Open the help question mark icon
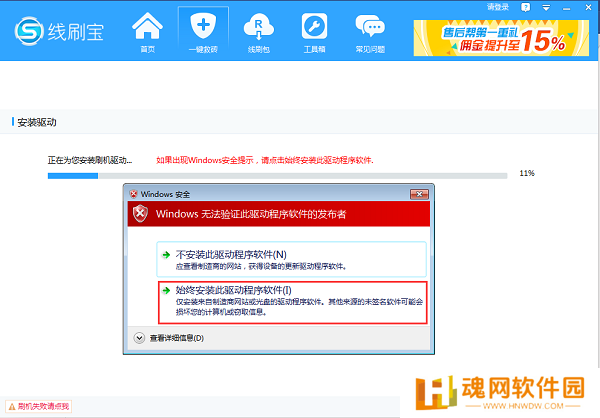This screenshot has height=418, width=600. click(526, 7)
